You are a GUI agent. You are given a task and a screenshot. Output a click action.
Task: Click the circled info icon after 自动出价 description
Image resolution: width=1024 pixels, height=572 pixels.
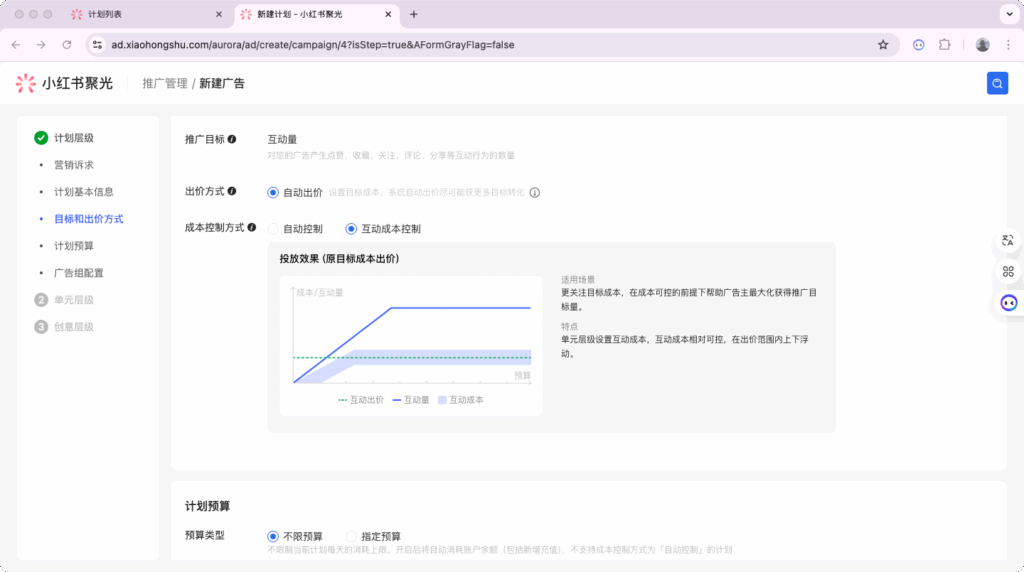[535, 193]
